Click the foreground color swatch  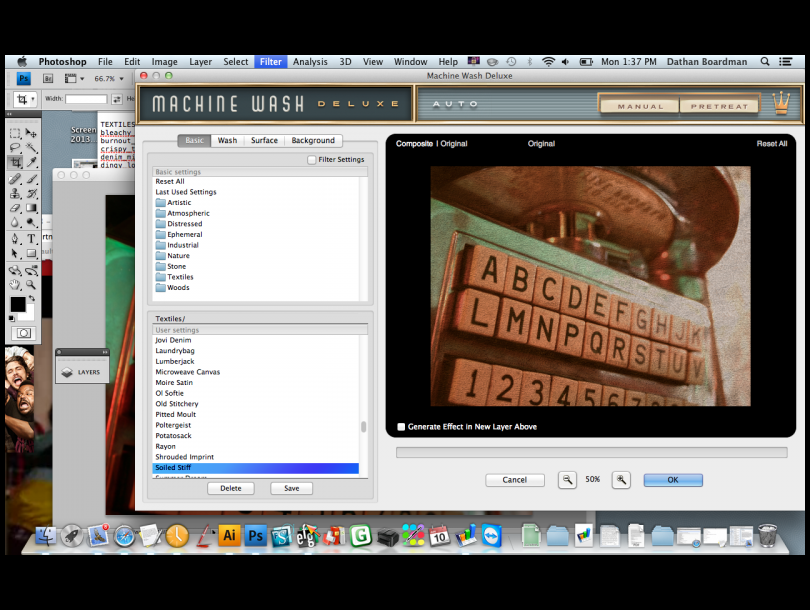click(x=18, y=304)
